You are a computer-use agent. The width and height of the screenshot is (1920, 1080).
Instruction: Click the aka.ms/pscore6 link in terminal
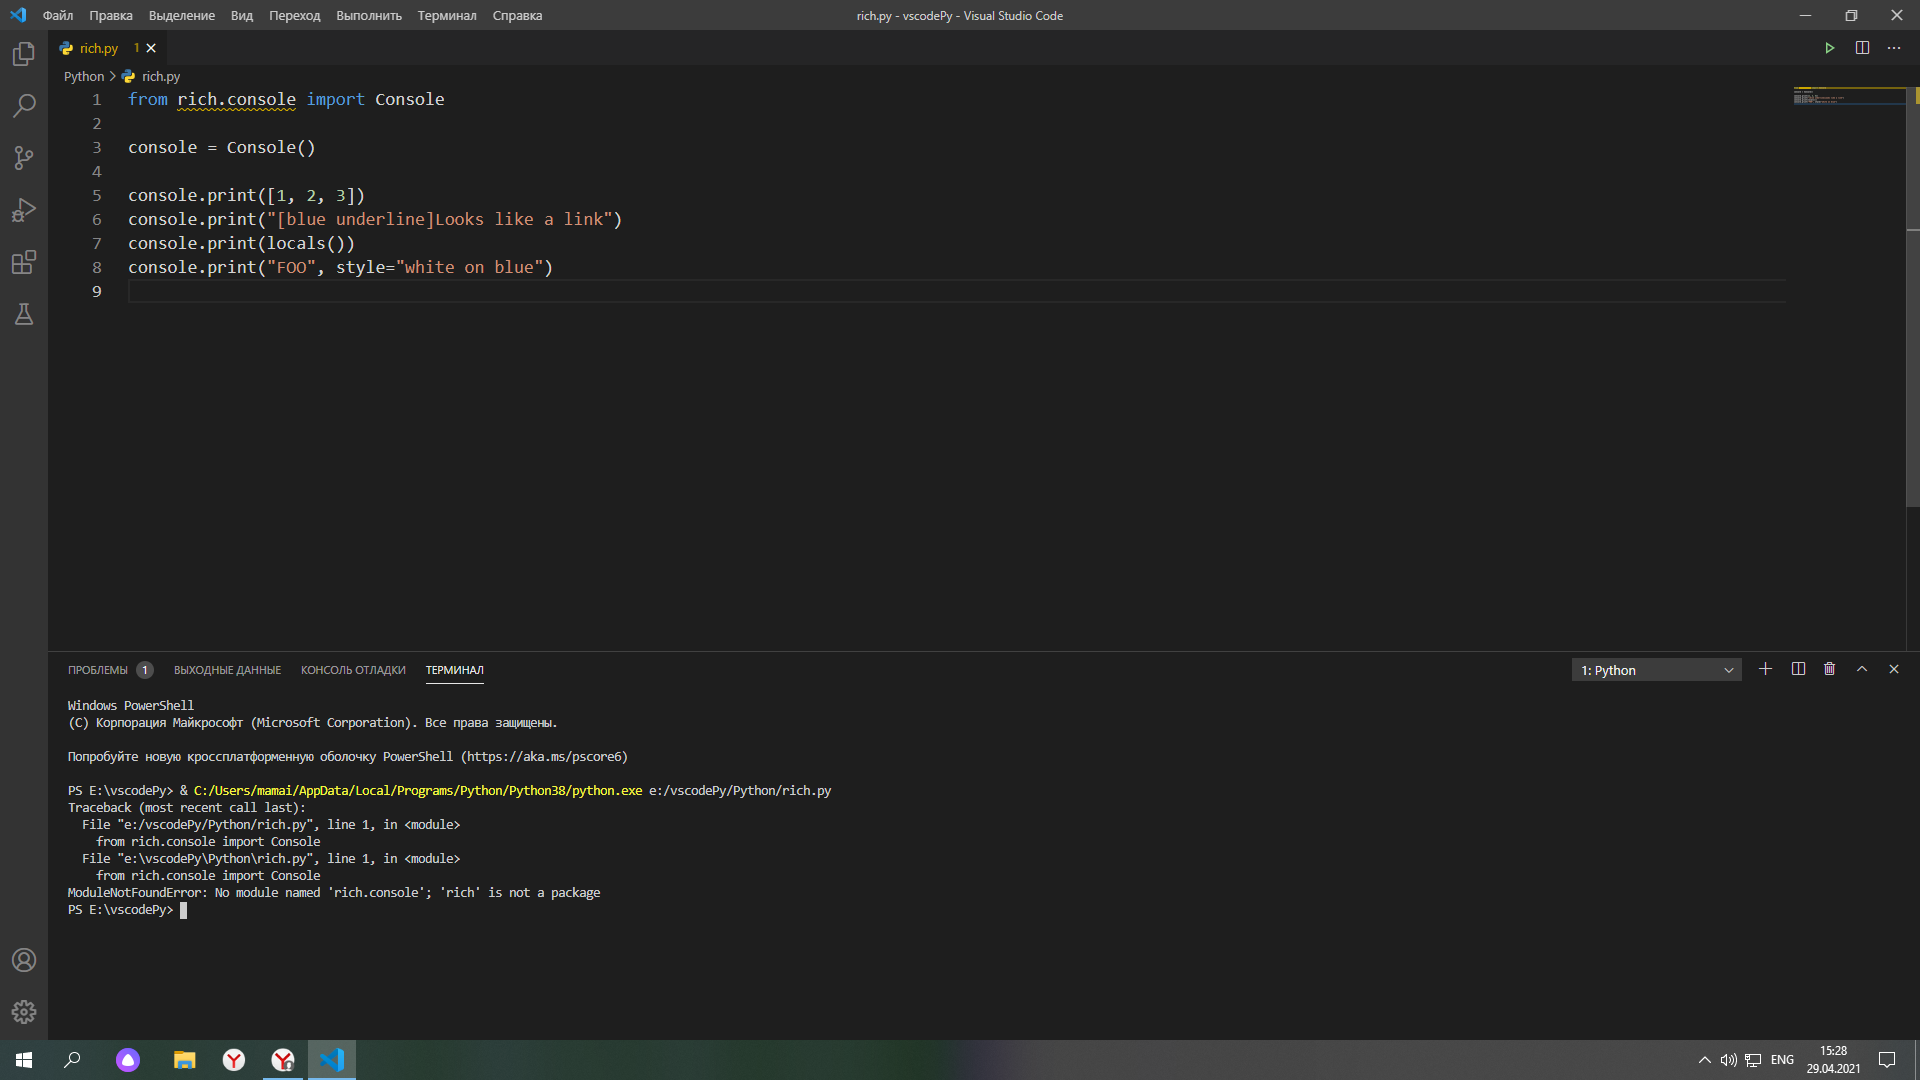[x=544, y=757]
